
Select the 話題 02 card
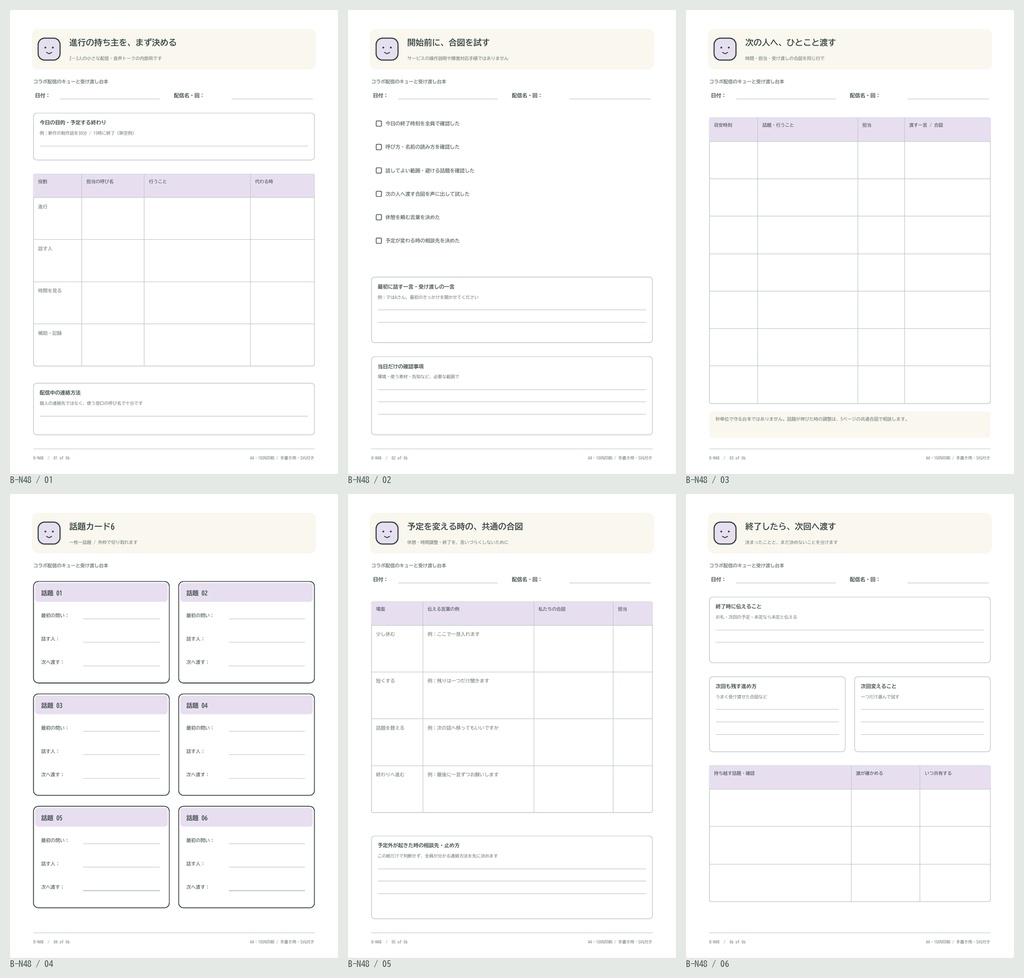click(x=247, y=633)
